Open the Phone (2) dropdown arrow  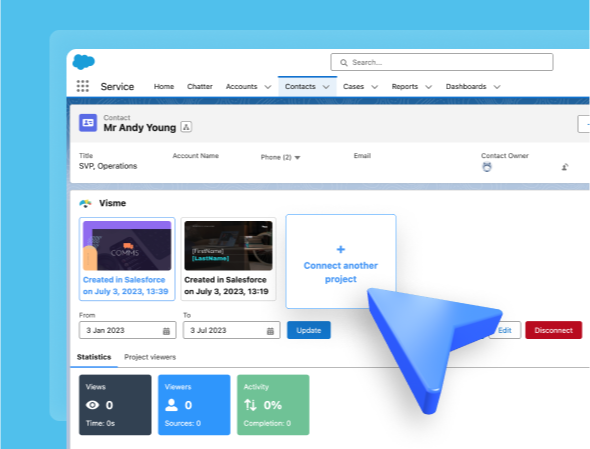tap(297, 158)
